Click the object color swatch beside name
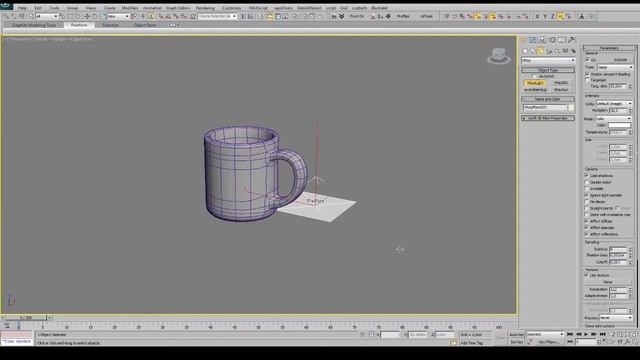This screenshot has width=640, height=360. (571, 107)
